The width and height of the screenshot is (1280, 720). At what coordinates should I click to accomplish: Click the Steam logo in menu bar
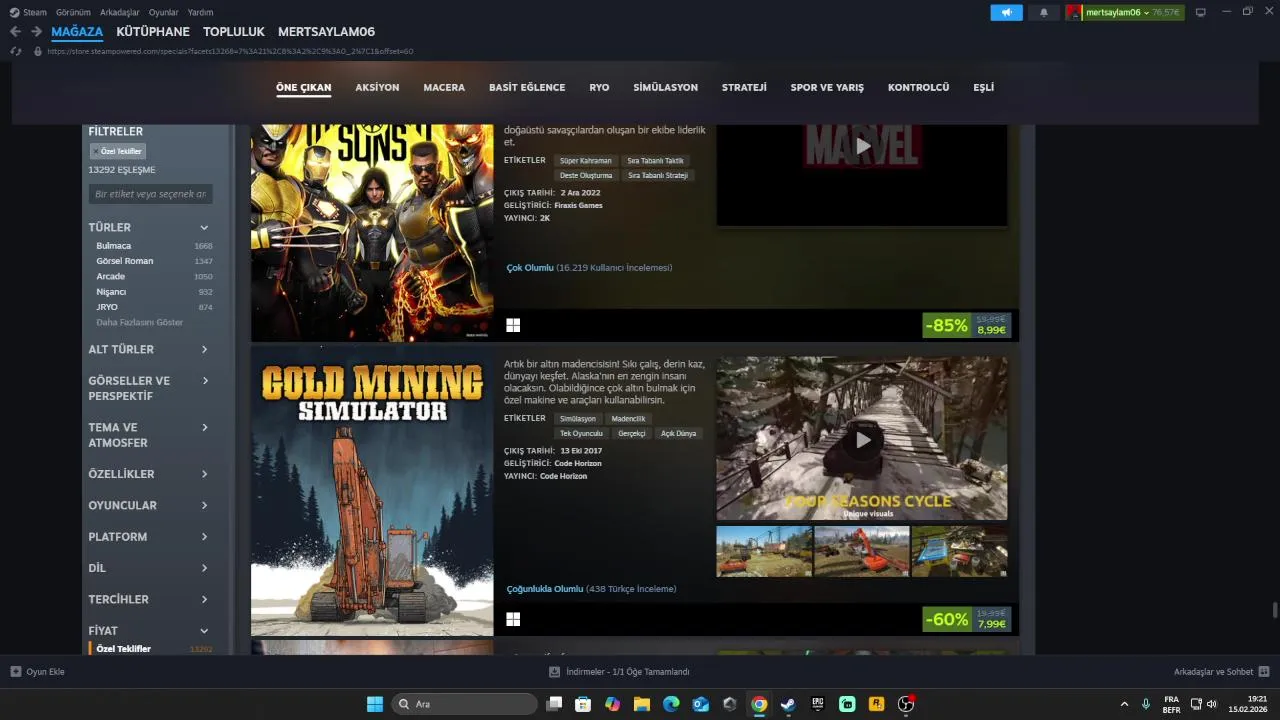(x=14, y=12)
